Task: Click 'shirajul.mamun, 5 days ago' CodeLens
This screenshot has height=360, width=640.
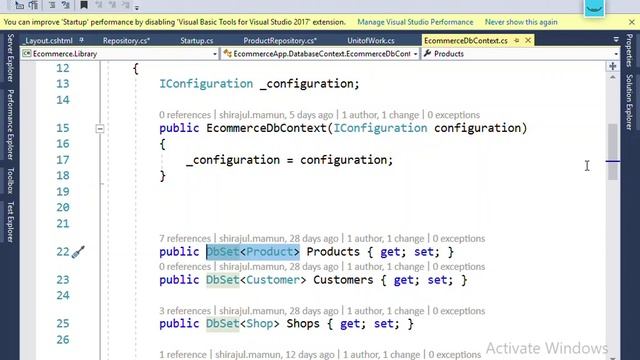Action: click(276, 115)
